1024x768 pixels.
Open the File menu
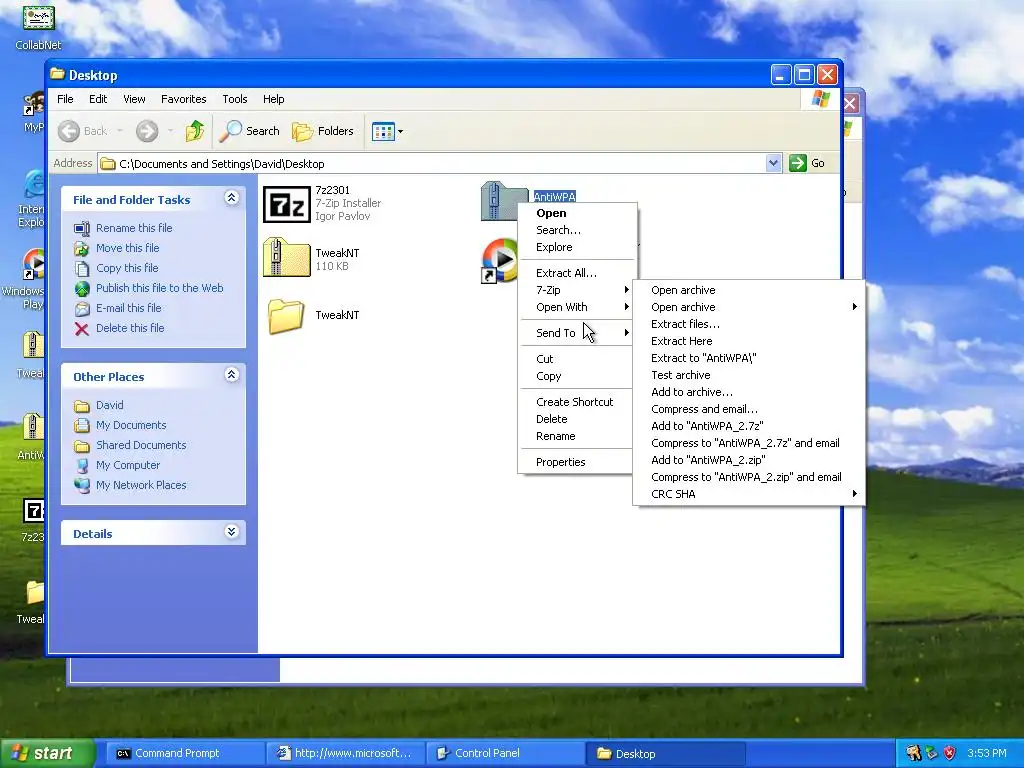[65, 99]
